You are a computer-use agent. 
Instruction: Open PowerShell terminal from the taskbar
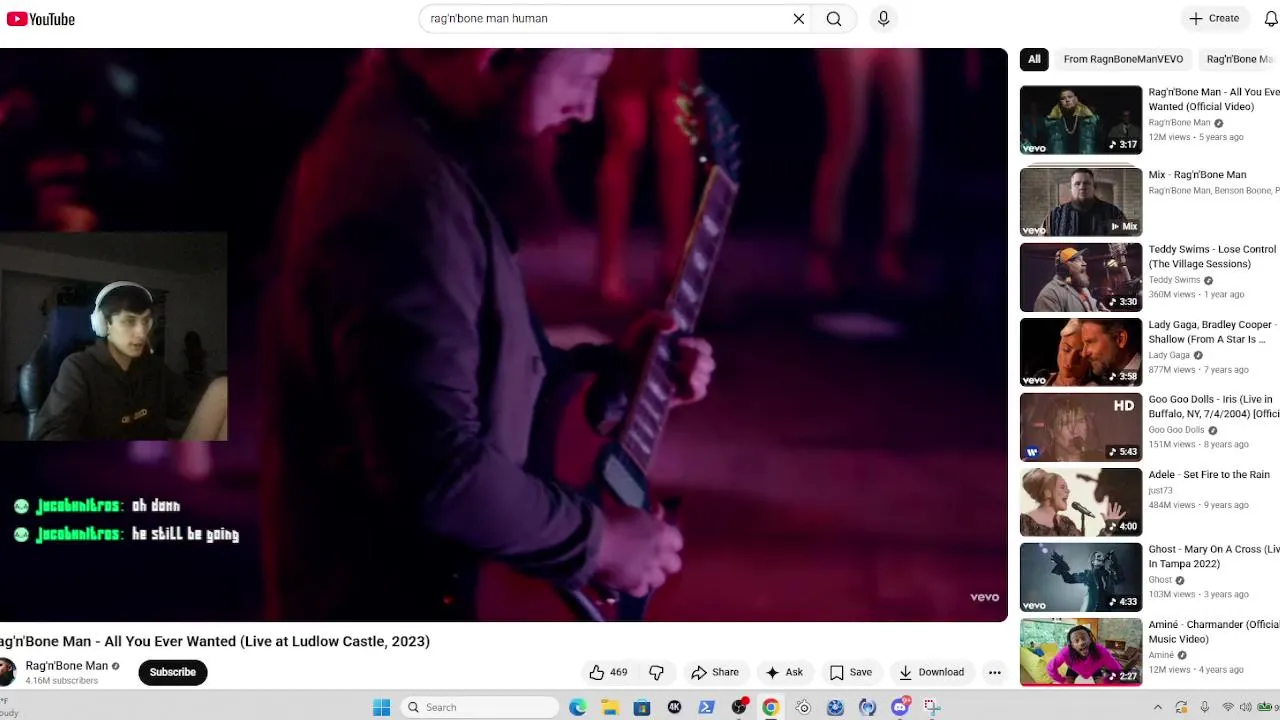[x=706, y=707]
